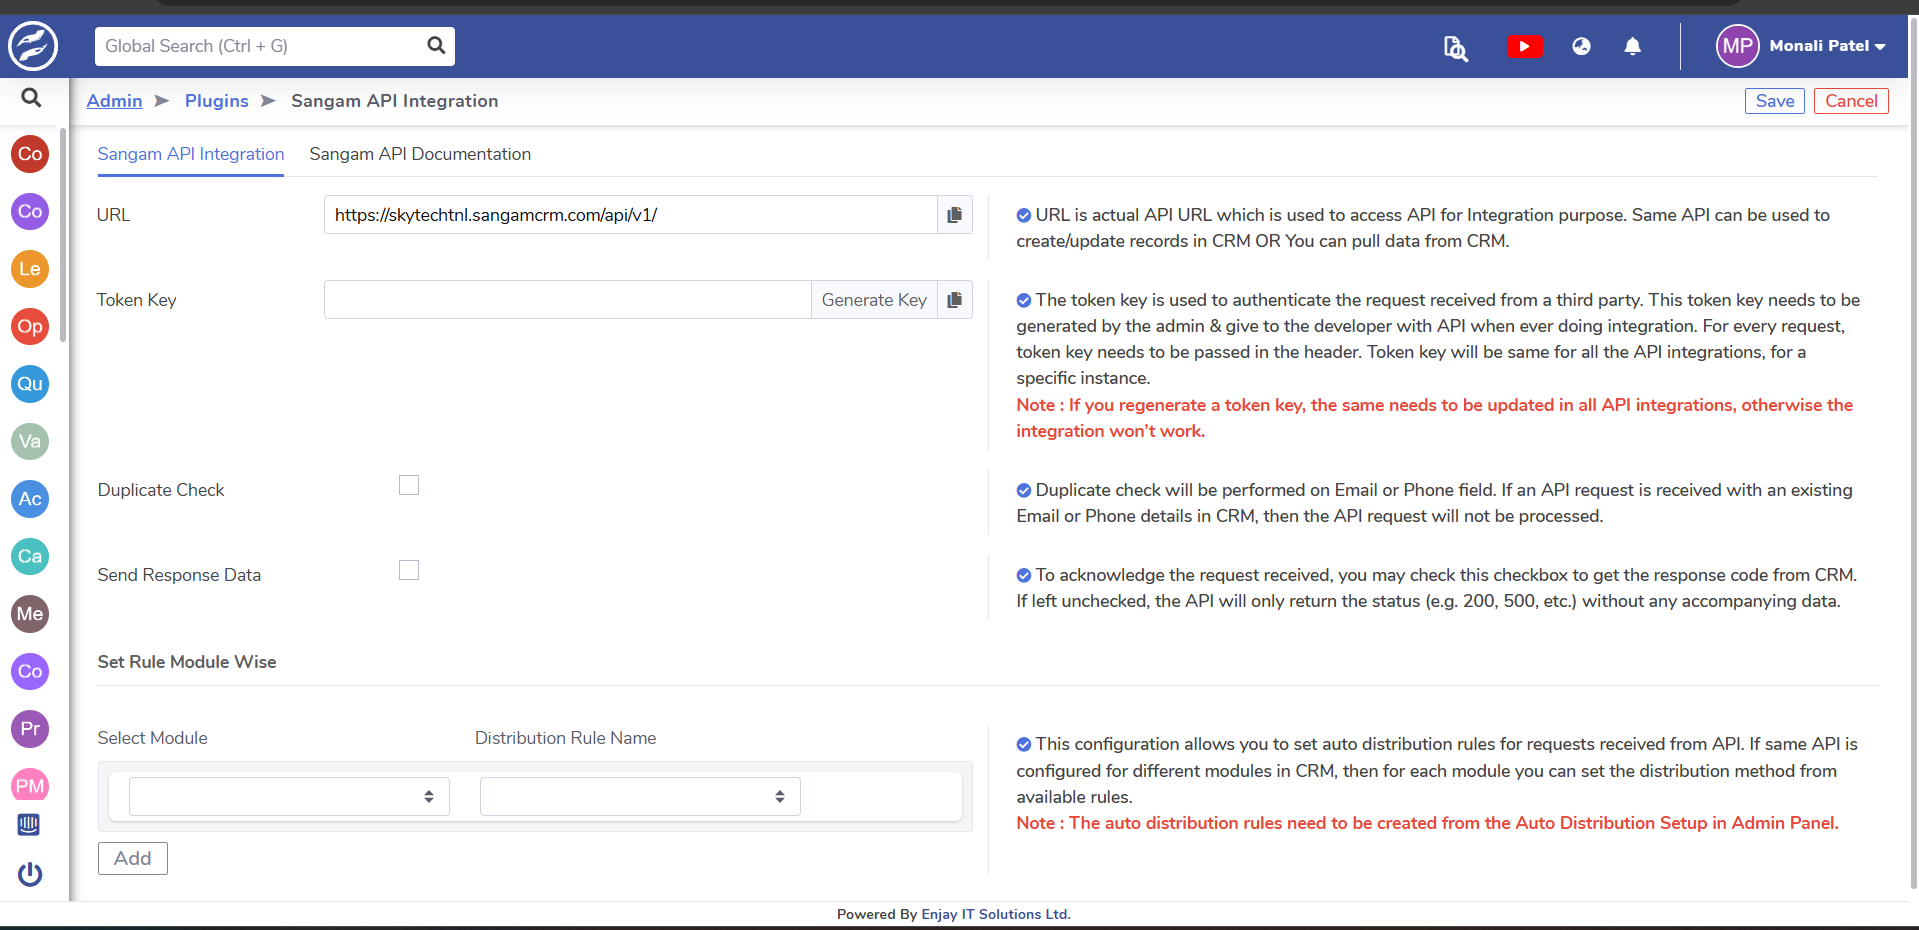
Task: Click the pie chart dashboard icon
Action: point(1581,46)
